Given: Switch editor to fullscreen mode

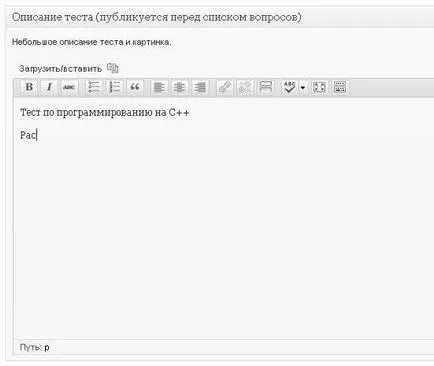Looking at the screenshot, I should point(319,87).
